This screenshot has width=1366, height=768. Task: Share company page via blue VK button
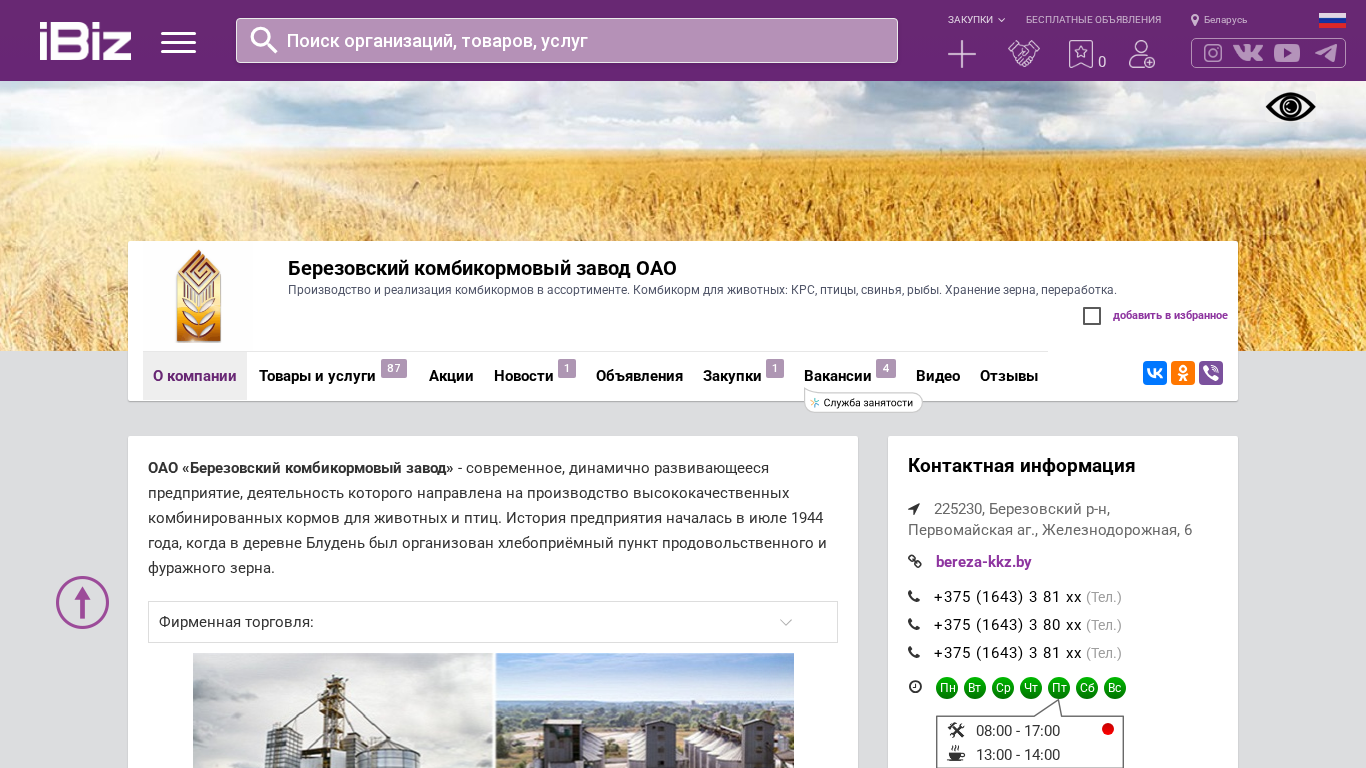coord(1155,373)
